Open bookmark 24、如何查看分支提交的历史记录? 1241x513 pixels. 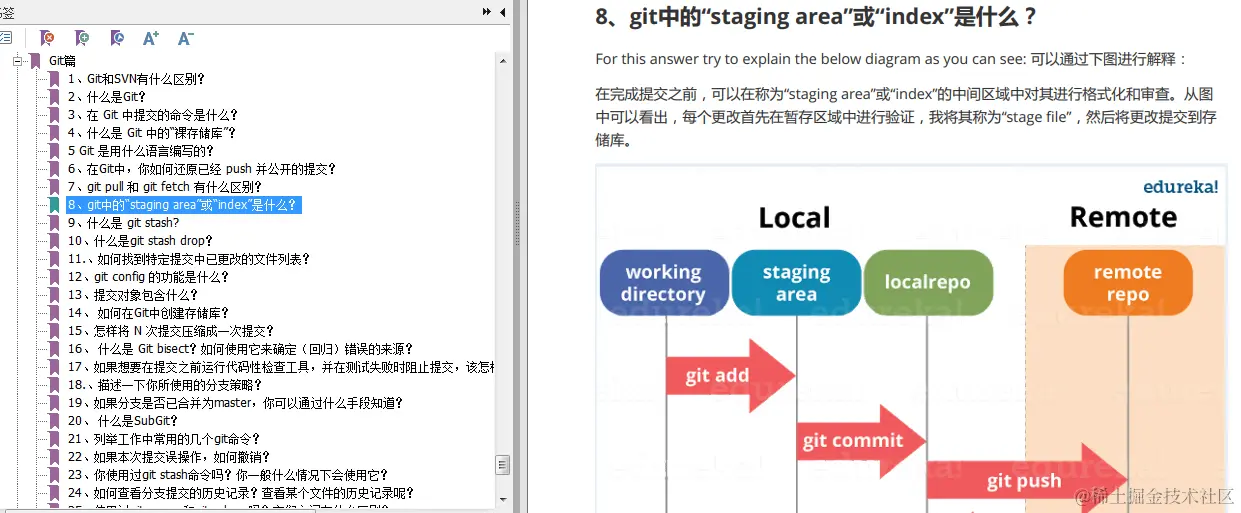(x=240, y=493)
